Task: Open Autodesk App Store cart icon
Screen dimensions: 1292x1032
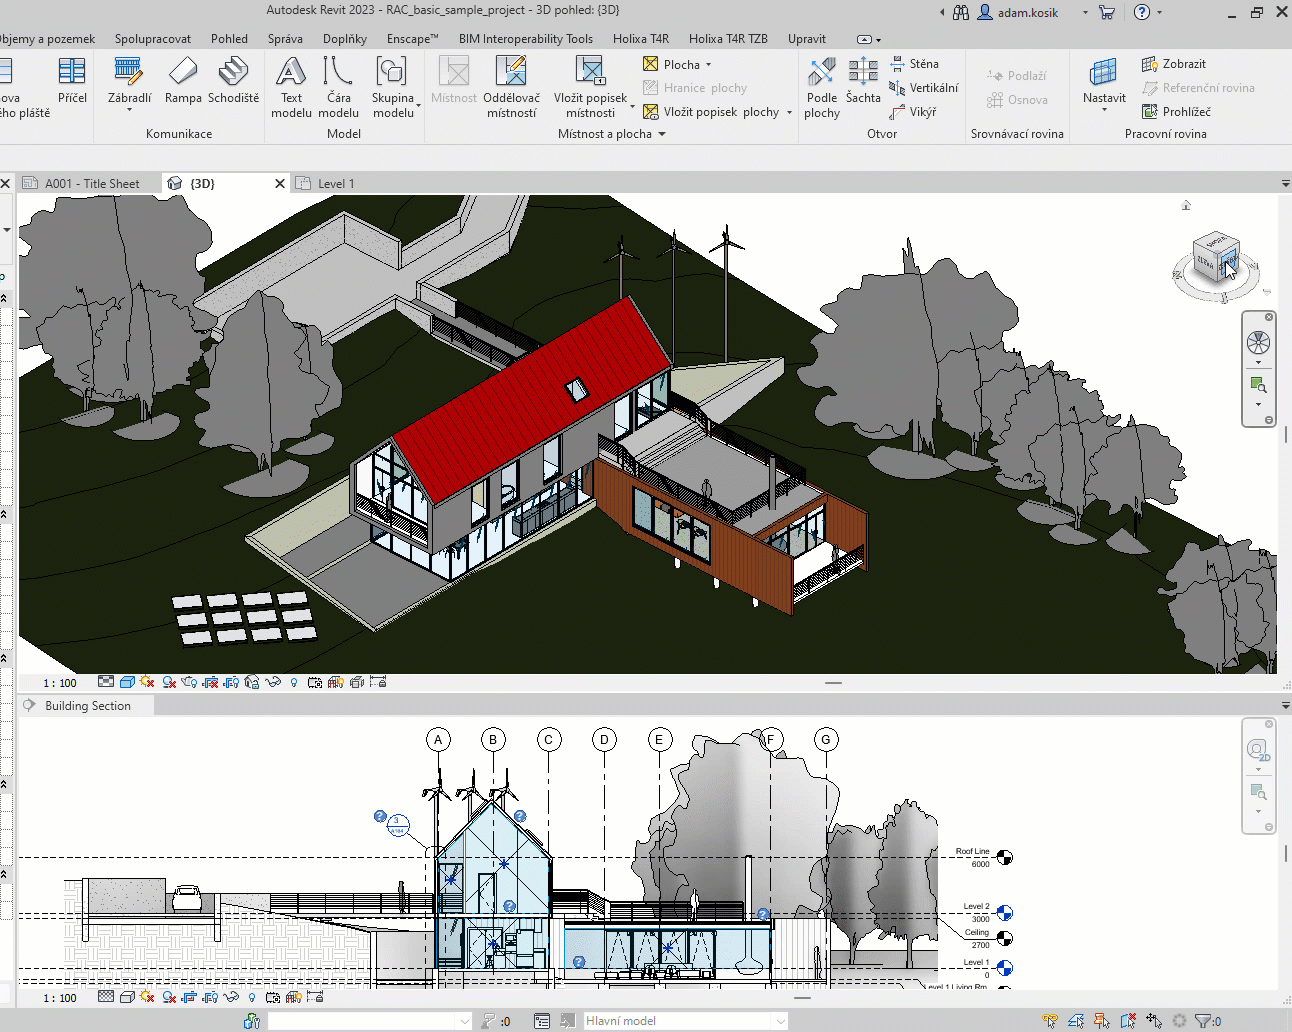Action: coord(1107,12)
